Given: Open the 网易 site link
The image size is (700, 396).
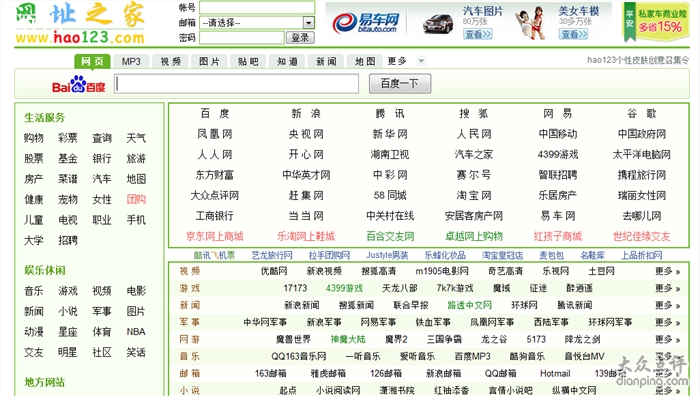Looking at the screenshot, I should click(558, 113).
